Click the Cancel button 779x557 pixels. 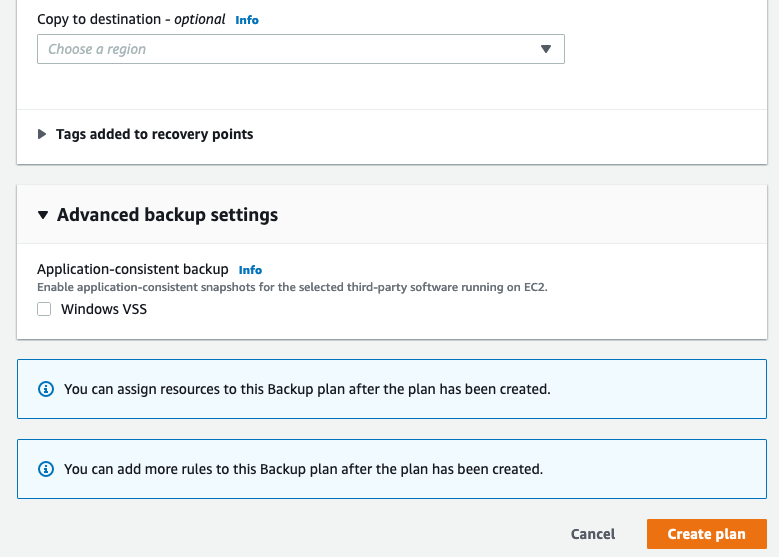[593, 534]
